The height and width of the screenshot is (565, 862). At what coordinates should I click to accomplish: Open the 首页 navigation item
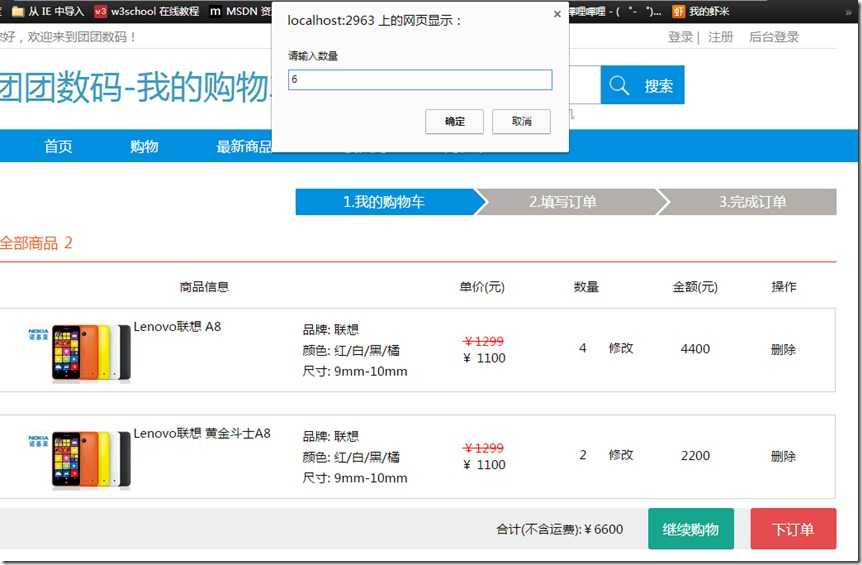click(x=58, y=146)
